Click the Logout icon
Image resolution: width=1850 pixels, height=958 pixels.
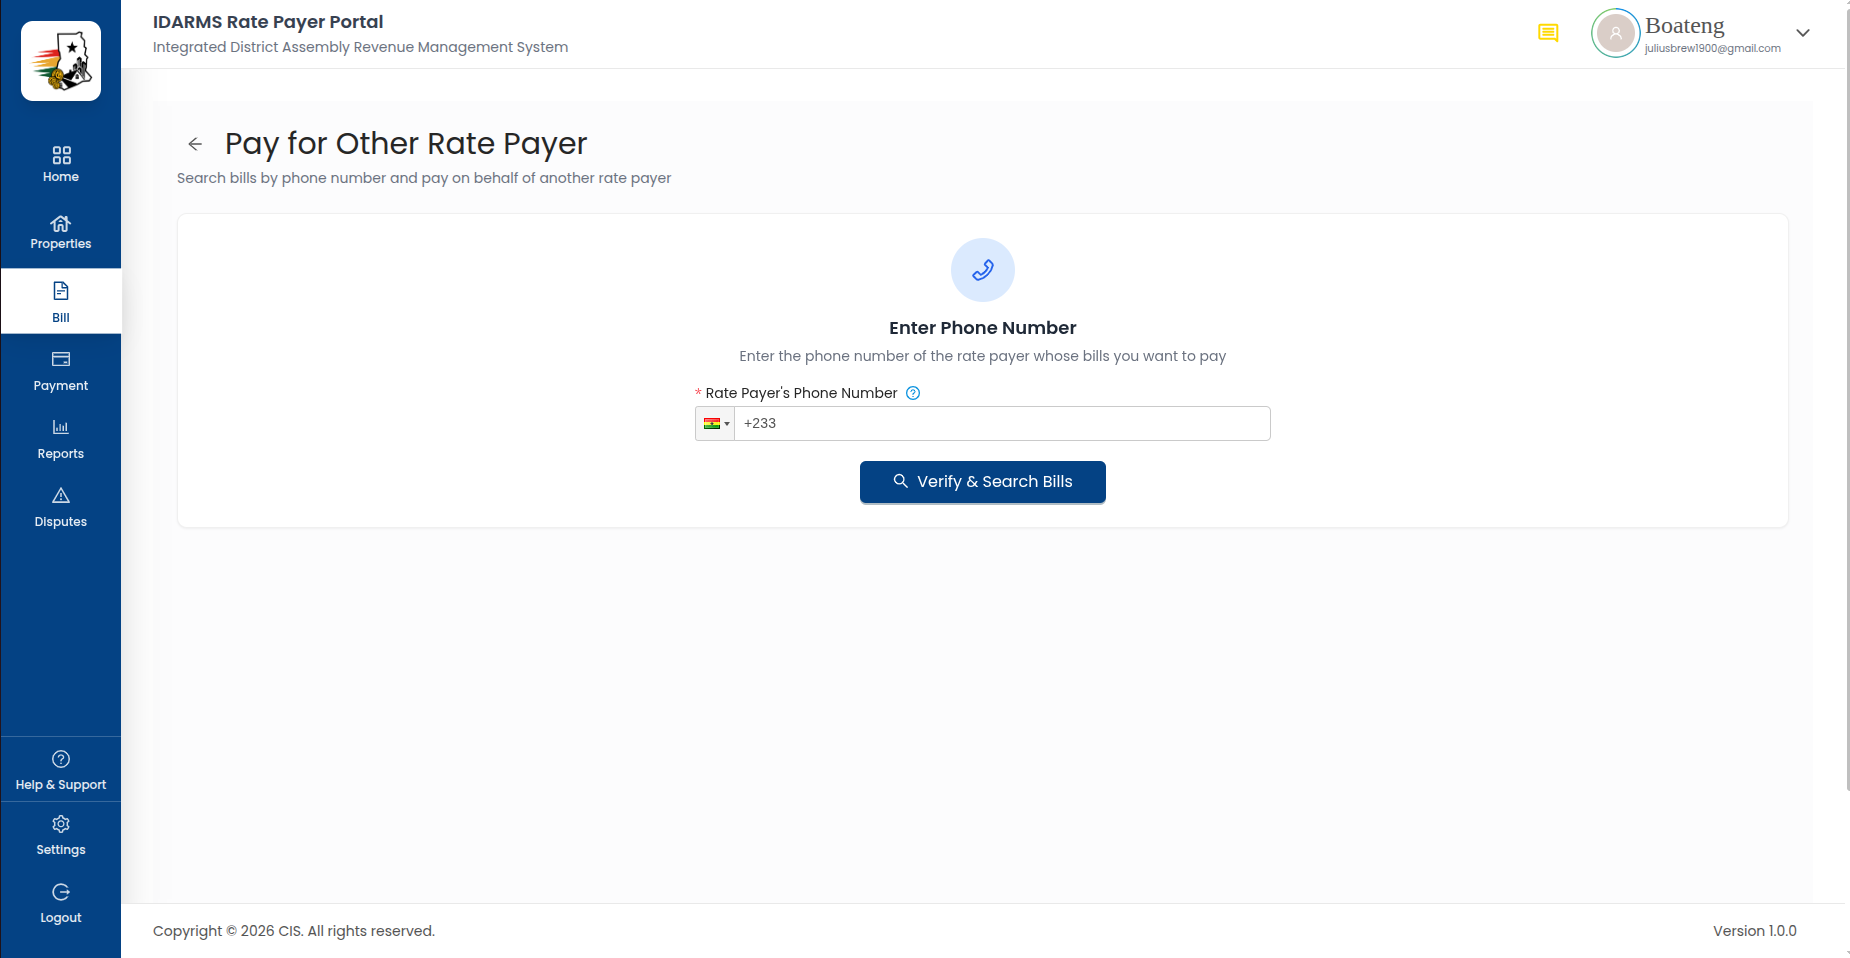[x=61, y=892]
